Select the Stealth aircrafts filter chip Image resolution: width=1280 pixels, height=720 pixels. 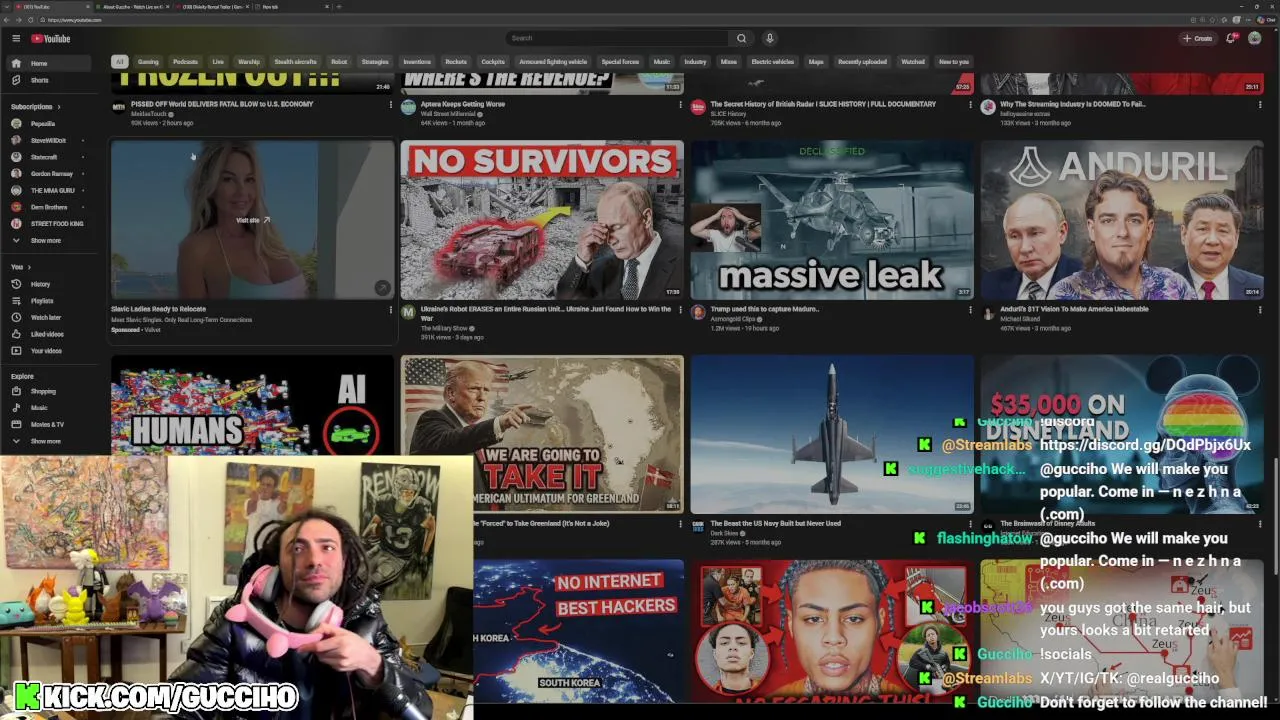point(296,62)
